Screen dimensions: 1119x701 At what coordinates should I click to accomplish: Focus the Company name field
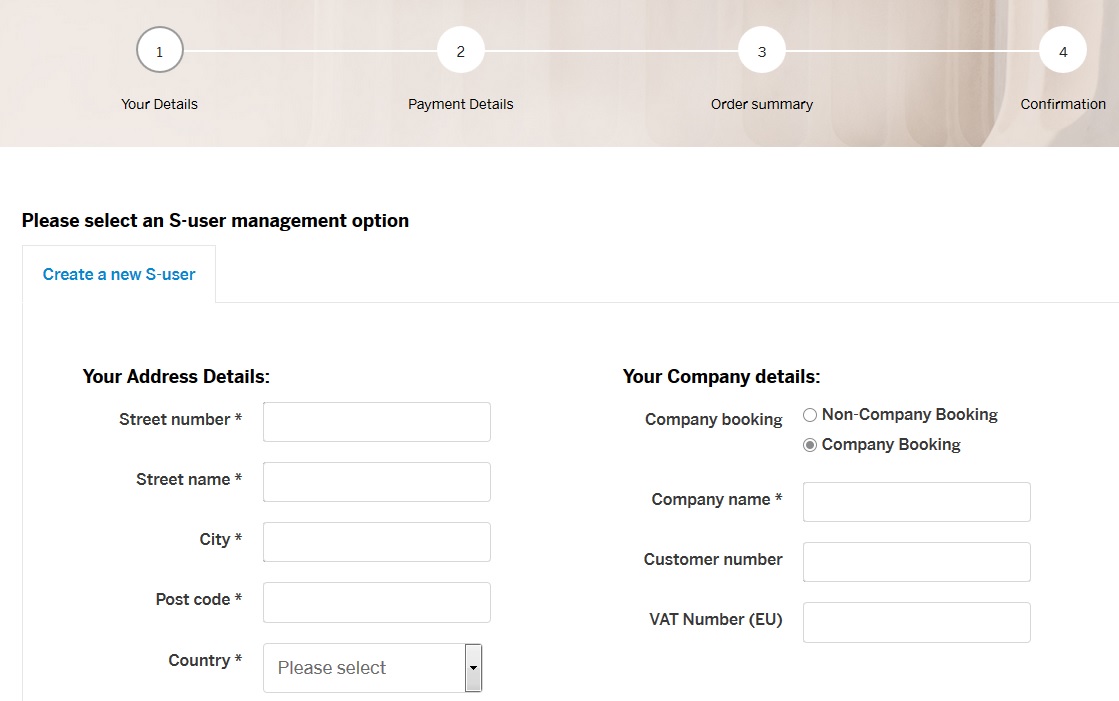pyautogui.click(x=917, y=502)
